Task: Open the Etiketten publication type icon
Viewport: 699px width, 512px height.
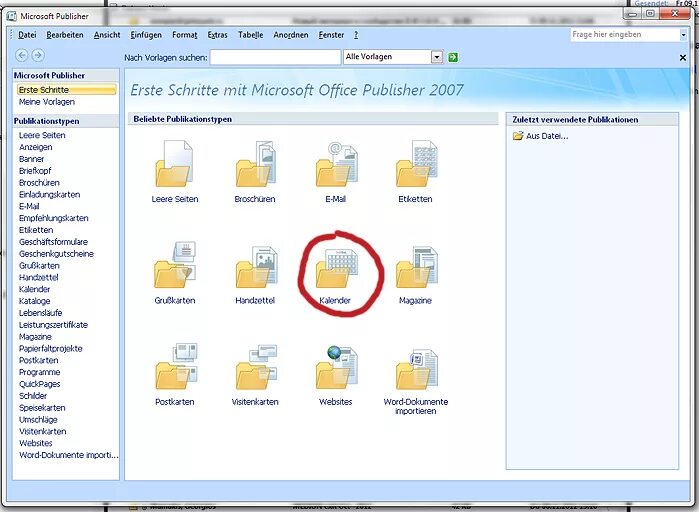Action: [416, 164]
